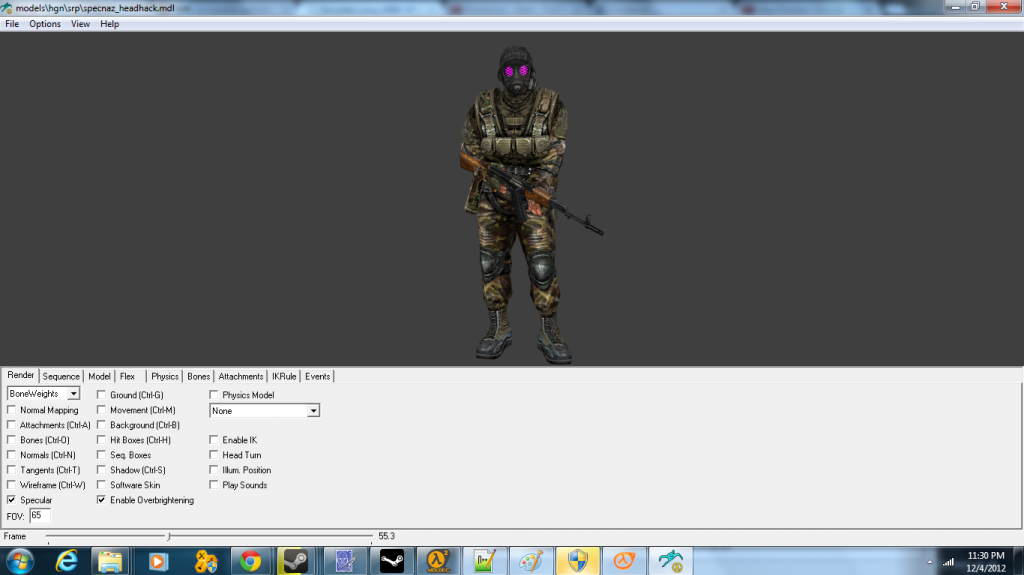Image resolution: width=1024 pixels, height=575 pixels.
Task: Open Windows Media Player taskbar icon
Action: pyautogui.click(x=158, y=561)
